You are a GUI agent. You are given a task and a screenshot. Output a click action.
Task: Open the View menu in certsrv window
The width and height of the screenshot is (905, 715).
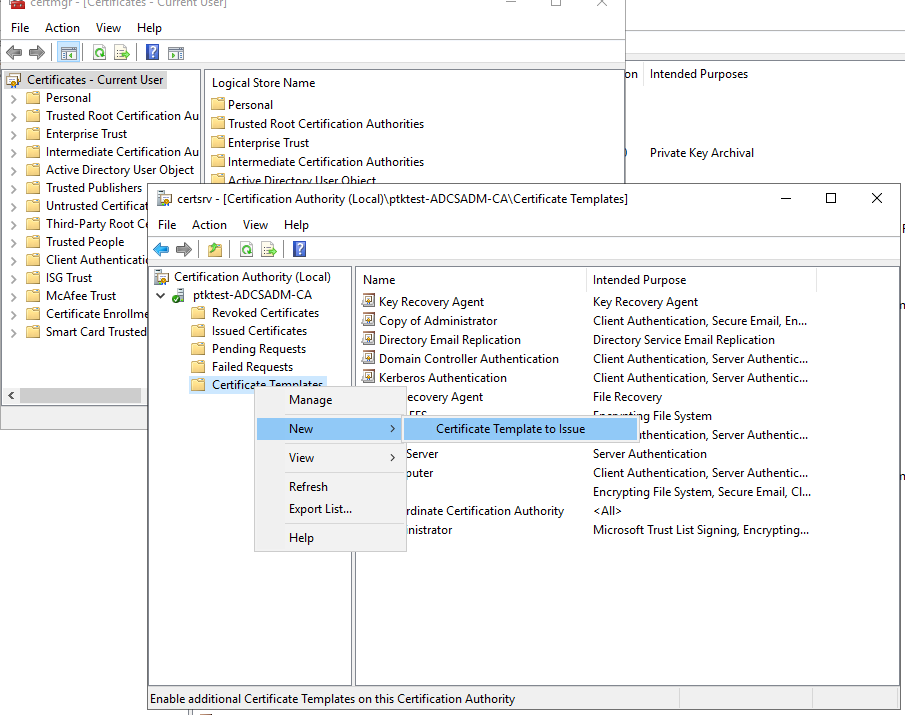(x=255, y=225)
